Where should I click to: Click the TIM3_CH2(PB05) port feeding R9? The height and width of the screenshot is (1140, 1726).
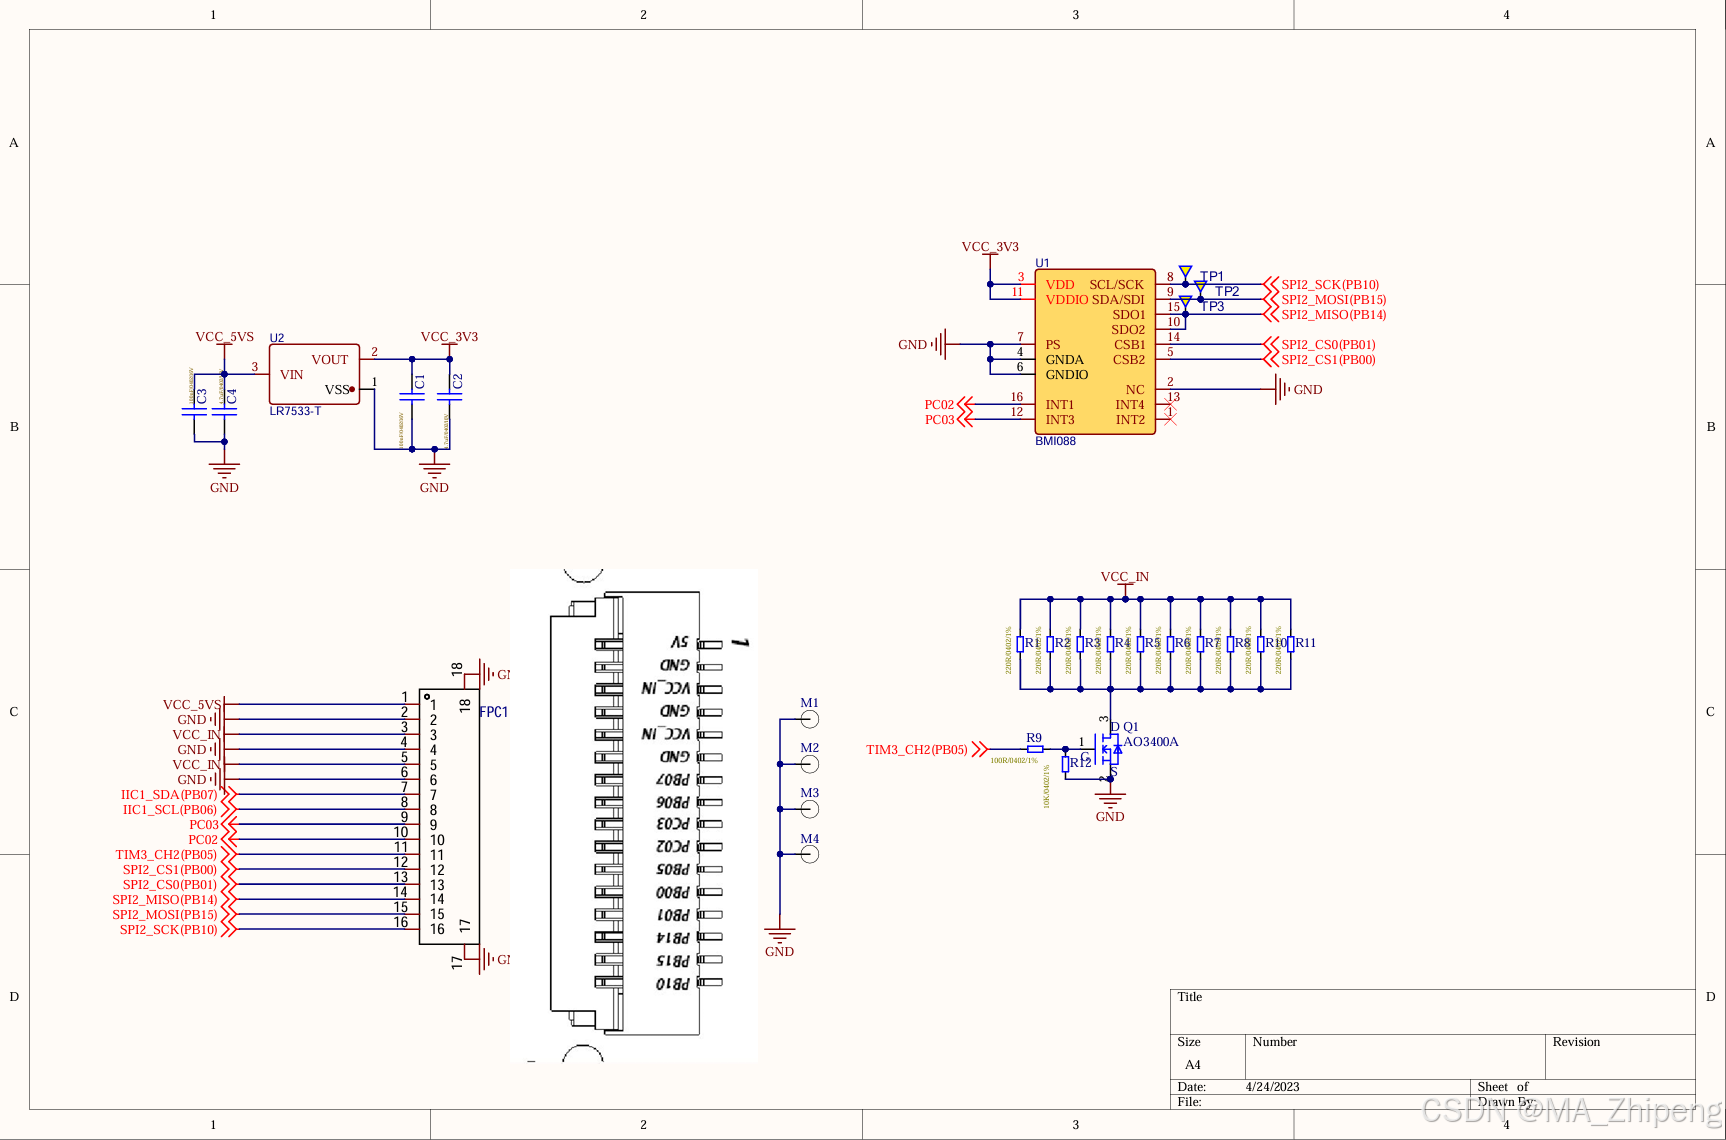[x=927, y=749]
